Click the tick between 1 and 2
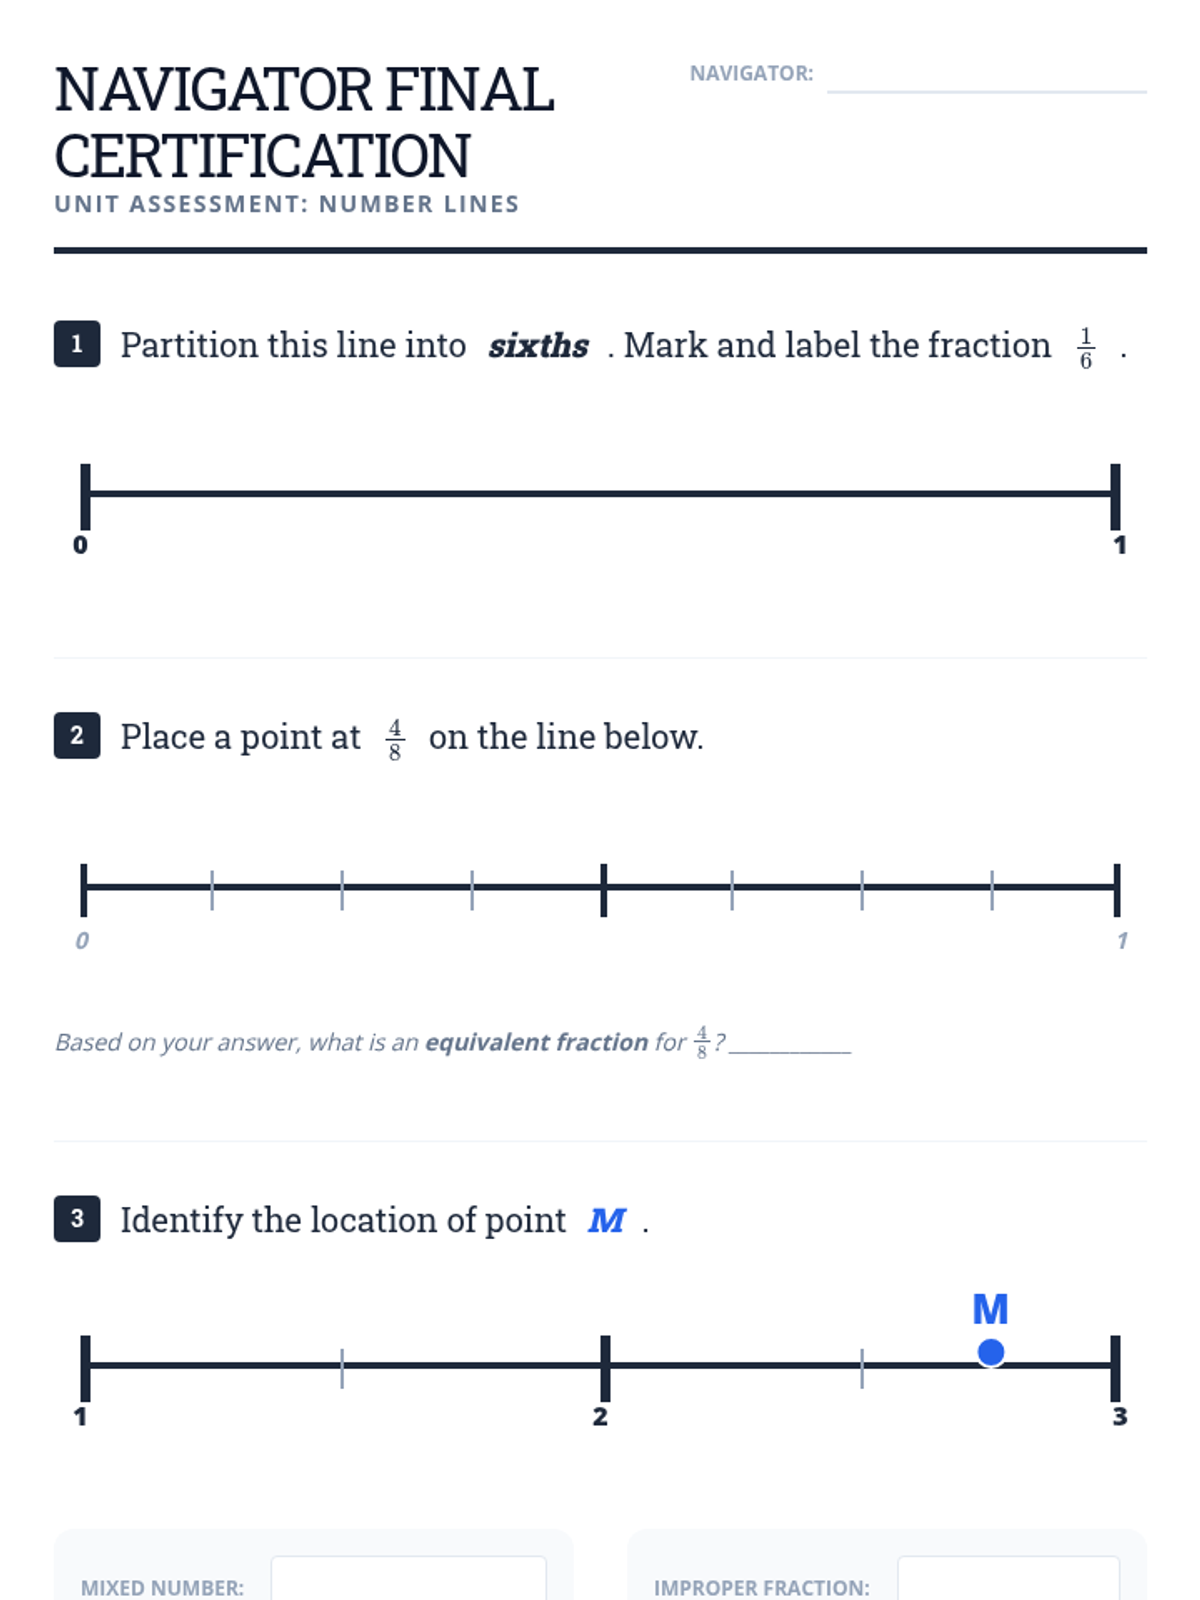Screen dimensions: 1200x1600 tap(342, 1367)
